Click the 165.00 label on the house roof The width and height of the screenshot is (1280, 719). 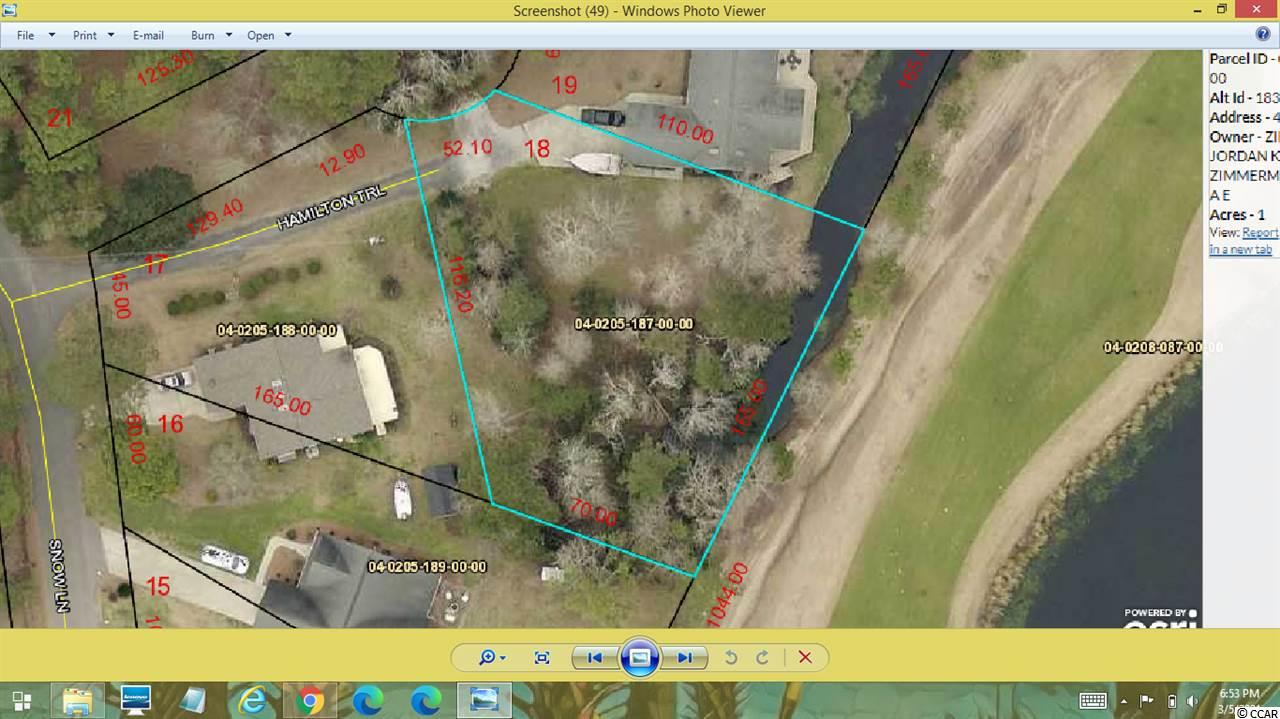coord(282,402)
